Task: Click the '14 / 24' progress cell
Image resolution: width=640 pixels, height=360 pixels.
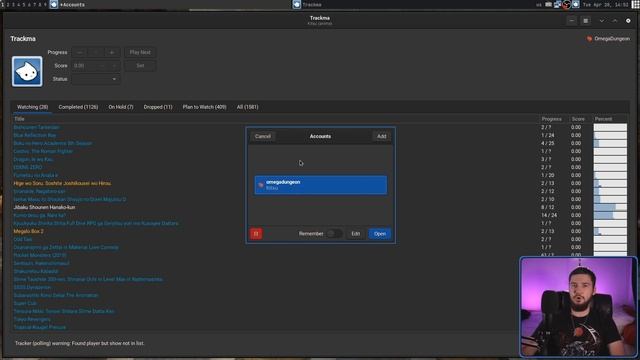Action: (x=549, y=216)
